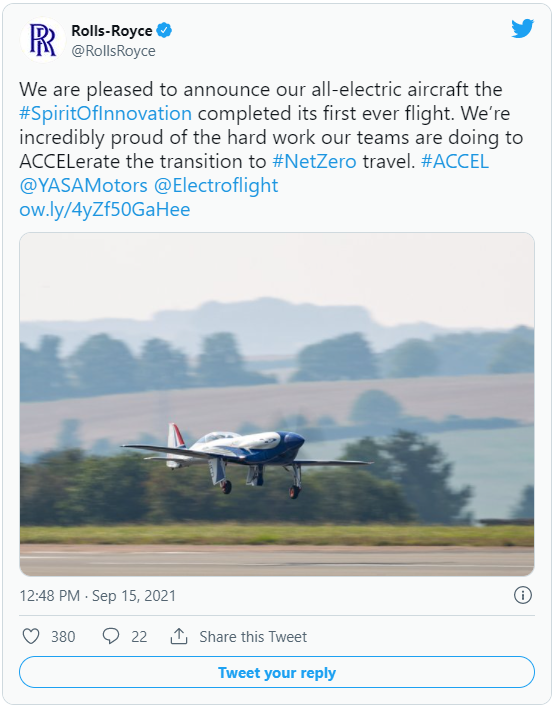Click the 380 likes count
The width and height of the screenshot is (557, 709).
point(63,637)
